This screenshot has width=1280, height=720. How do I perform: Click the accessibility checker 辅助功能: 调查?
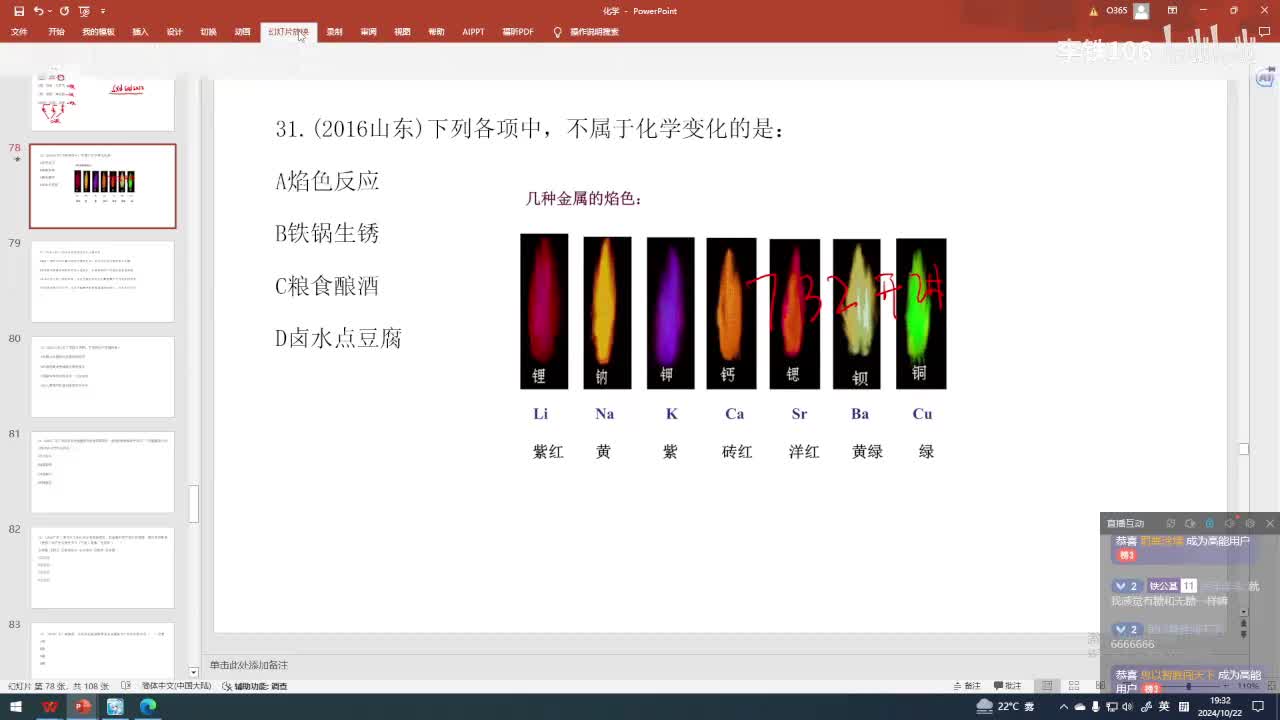click(x=254, y=686)
